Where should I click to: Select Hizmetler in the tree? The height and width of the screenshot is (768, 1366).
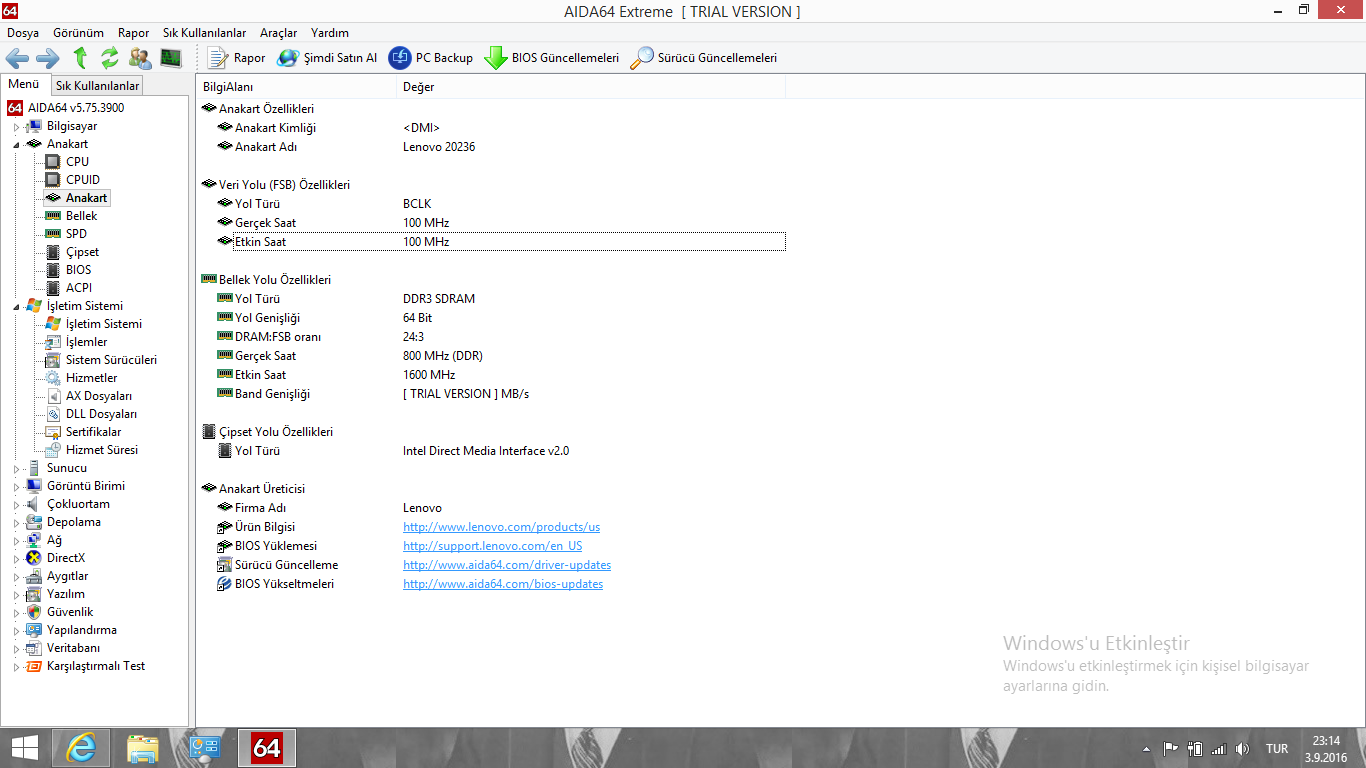91,378
